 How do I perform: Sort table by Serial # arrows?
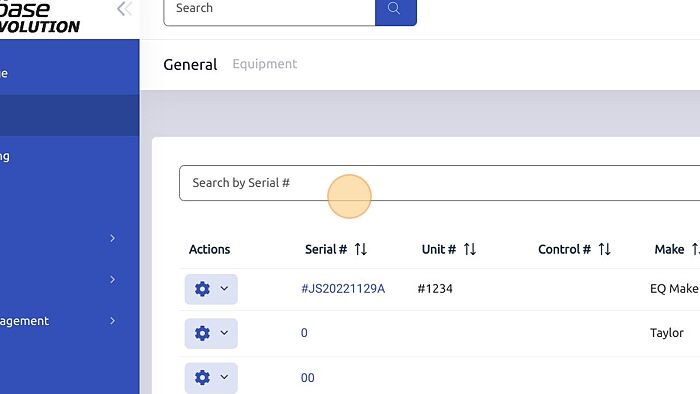(361, 249)
